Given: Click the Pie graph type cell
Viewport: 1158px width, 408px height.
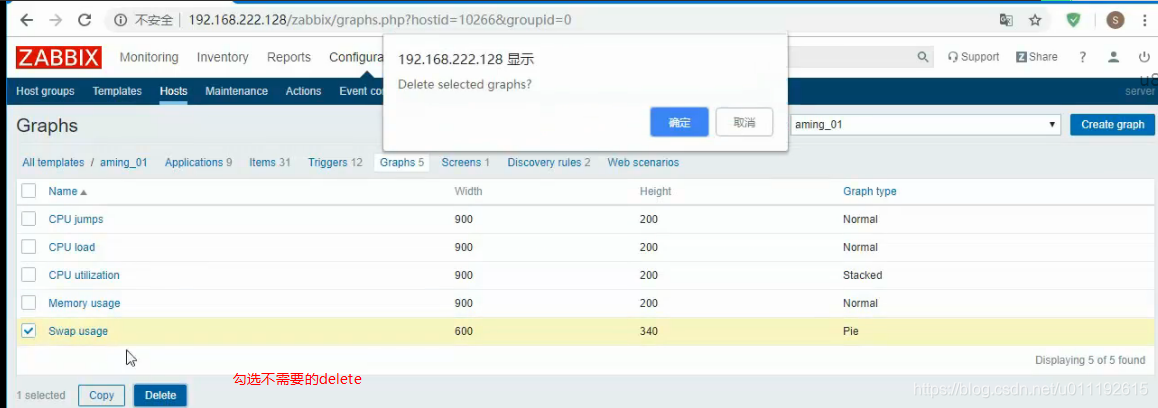Looking at the screenshot, I should (851, 332).
